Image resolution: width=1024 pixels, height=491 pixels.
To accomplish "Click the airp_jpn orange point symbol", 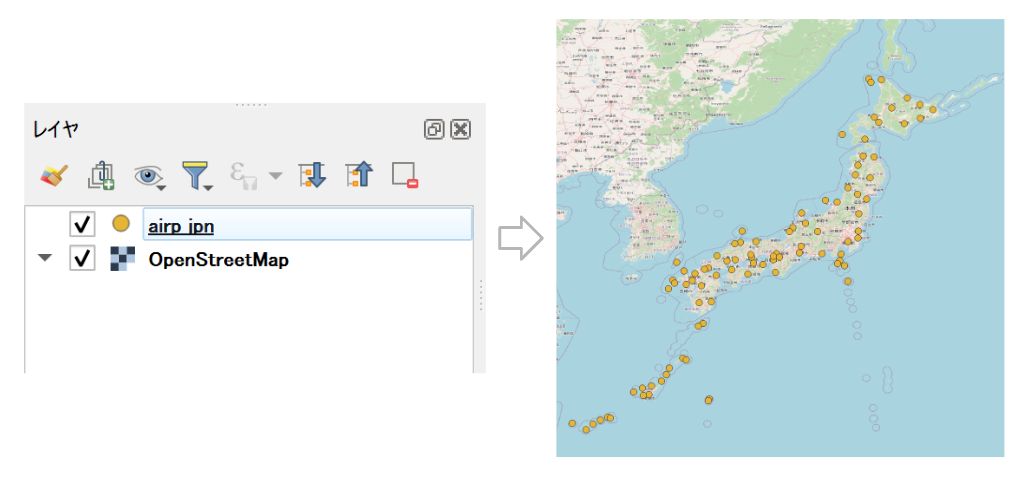I will click(121, 224).
